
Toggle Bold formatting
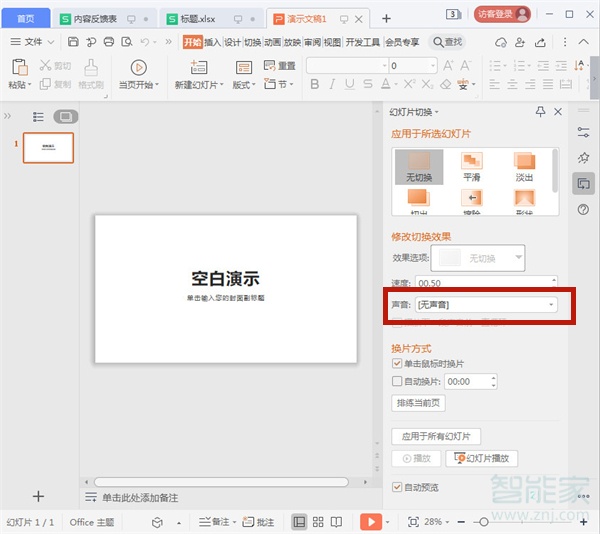(x=315, y=84)
